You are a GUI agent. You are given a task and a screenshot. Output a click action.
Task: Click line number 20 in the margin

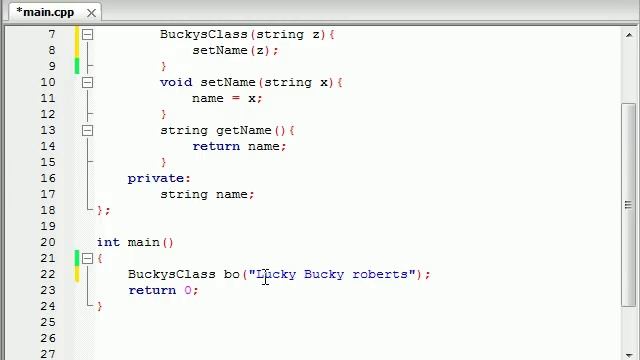(48, 242)
